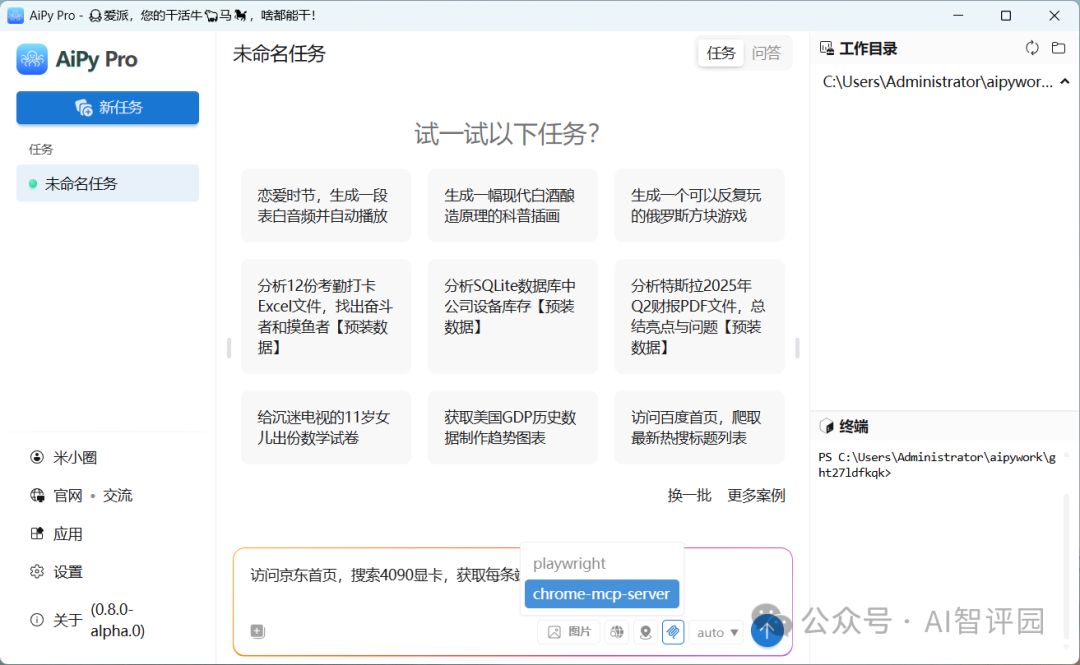
Task: Click the AiPy Pro logo icon
Action: [32, 60]
